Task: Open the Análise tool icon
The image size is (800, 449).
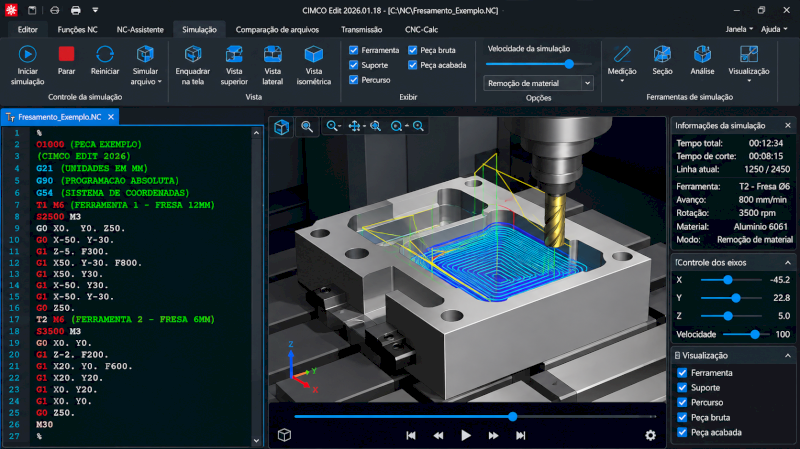Action: tap(702, 54)
